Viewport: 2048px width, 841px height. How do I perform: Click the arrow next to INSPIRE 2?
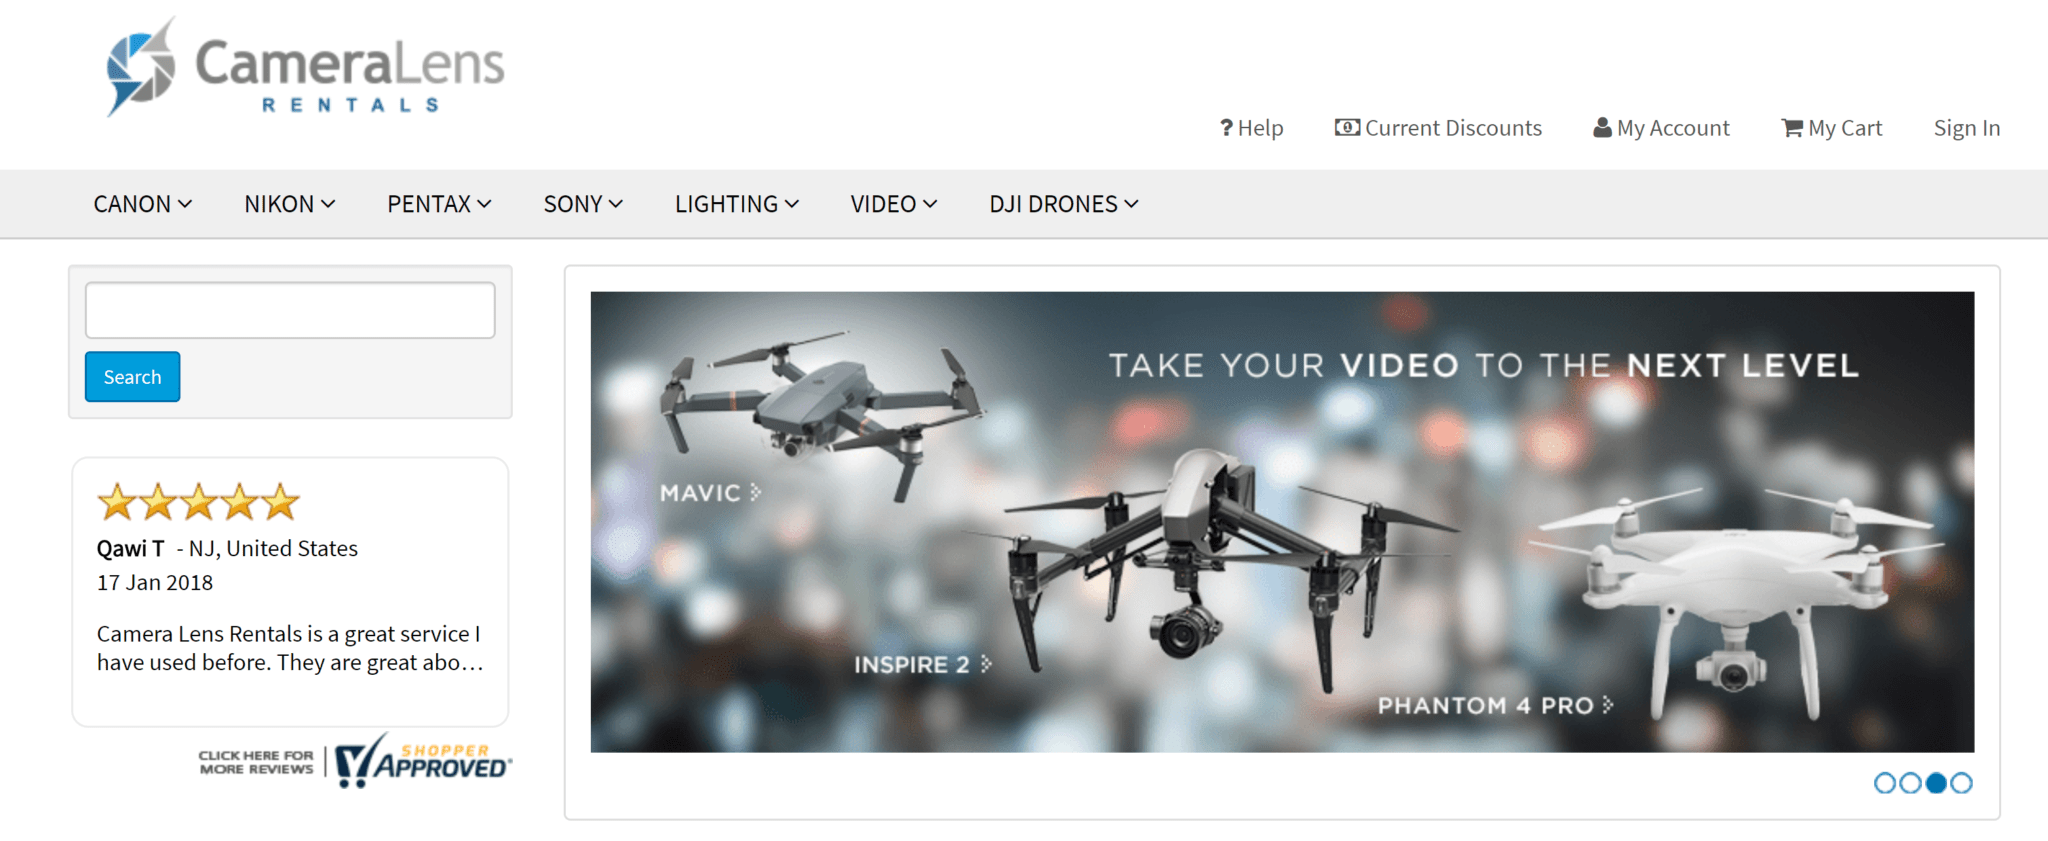click(986, 664)
